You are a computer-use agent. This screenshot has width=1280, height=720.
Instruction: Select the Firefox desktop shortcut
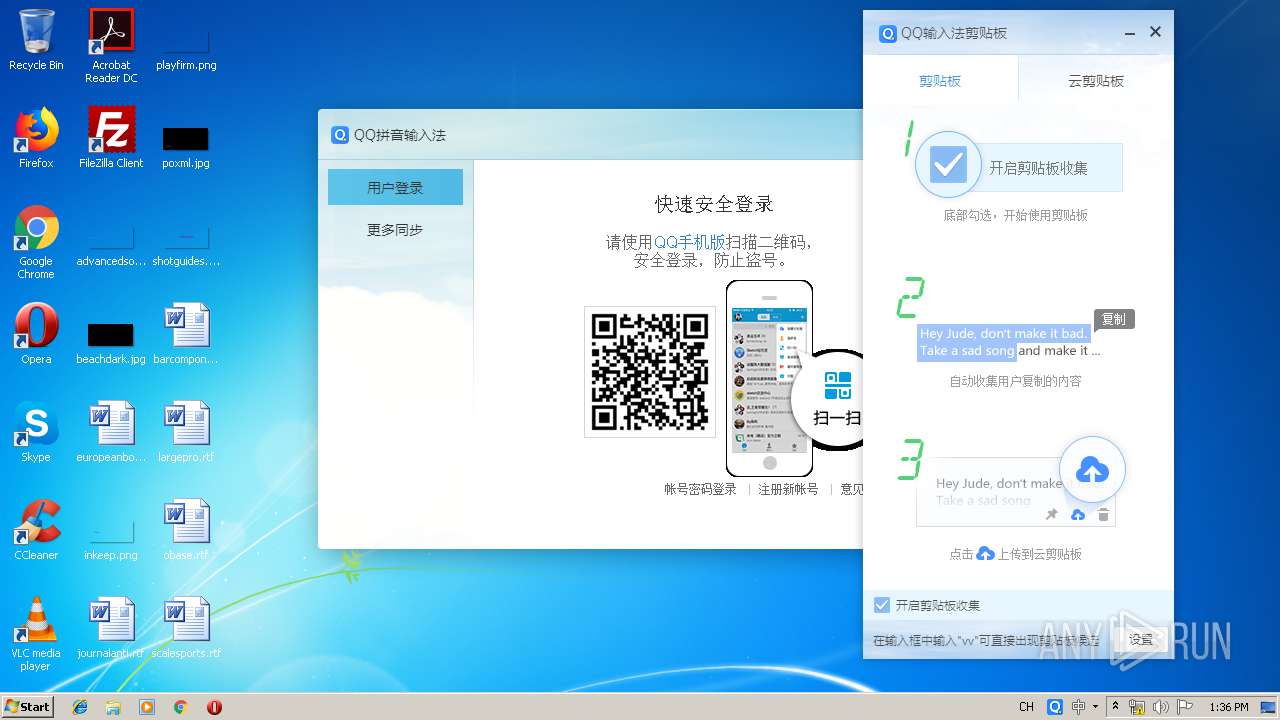tap(36, 138)
